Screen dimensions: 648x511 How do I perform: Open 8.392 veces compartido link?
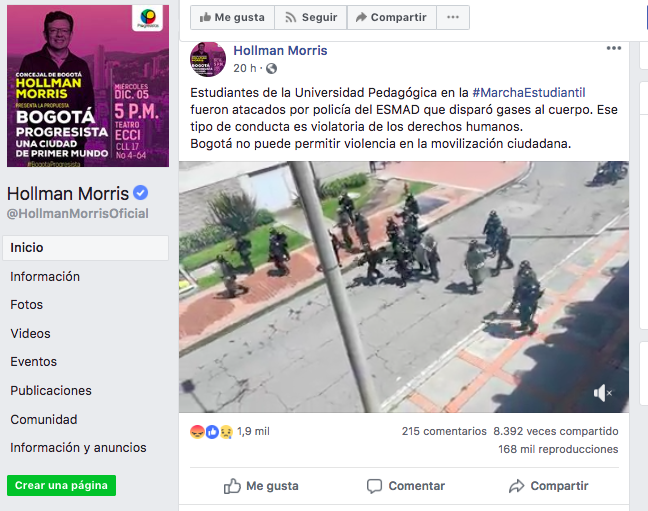pos(556,431)
